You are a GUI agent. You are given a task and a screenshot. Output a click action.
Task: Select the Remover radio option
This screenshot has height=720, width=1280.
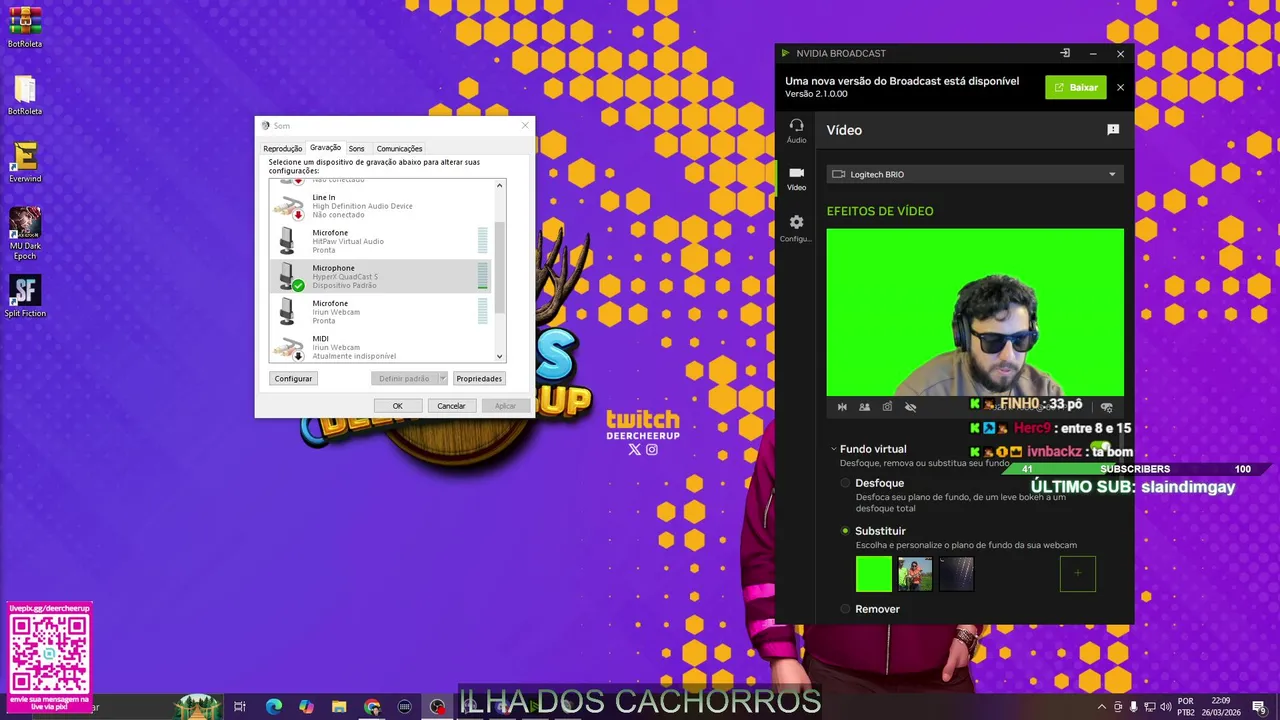(845, 609)
